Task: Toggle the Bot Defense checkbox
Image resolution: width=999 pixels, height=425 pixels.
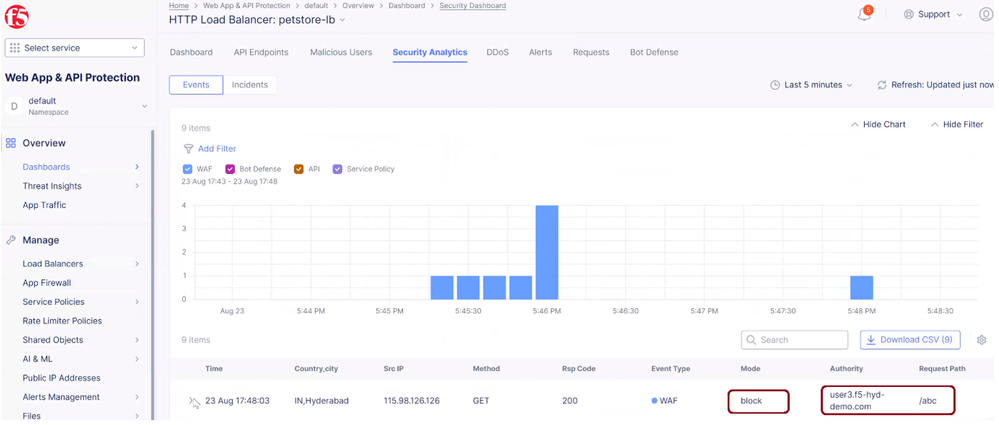Action: pos(230,169)
